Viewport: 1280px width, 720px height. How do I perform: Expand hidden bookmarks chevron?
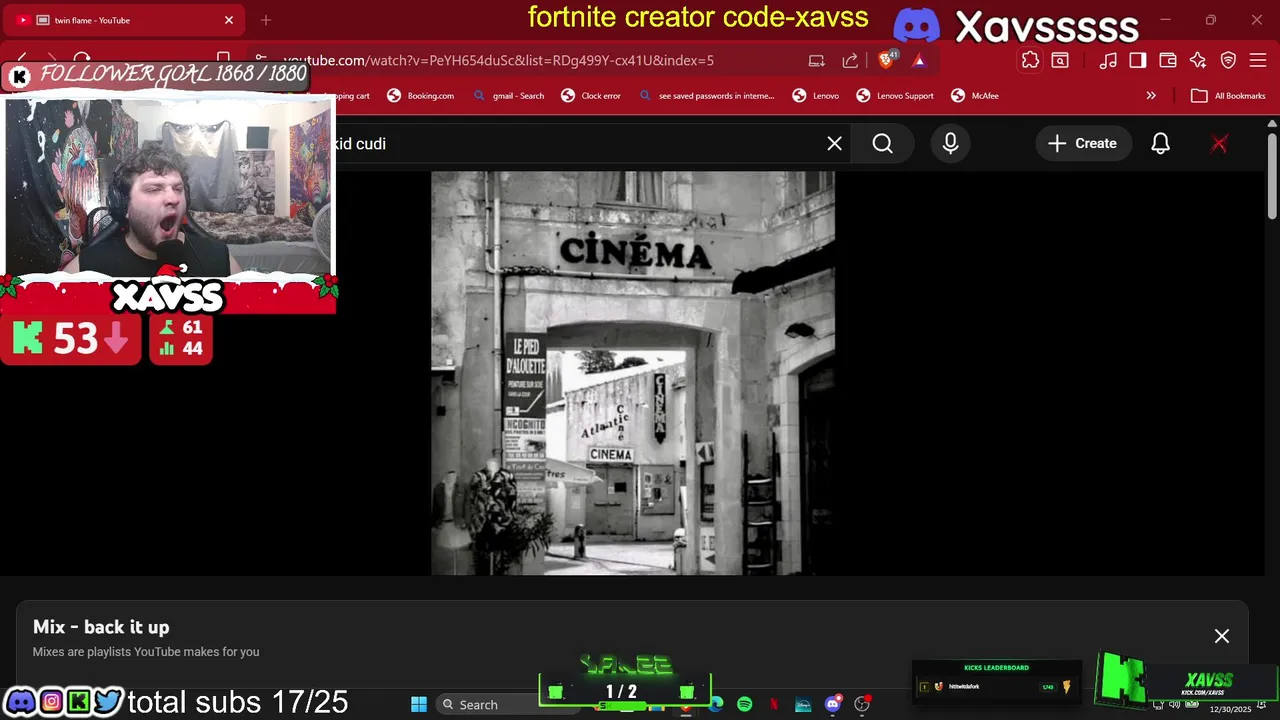click(1151, 96)
